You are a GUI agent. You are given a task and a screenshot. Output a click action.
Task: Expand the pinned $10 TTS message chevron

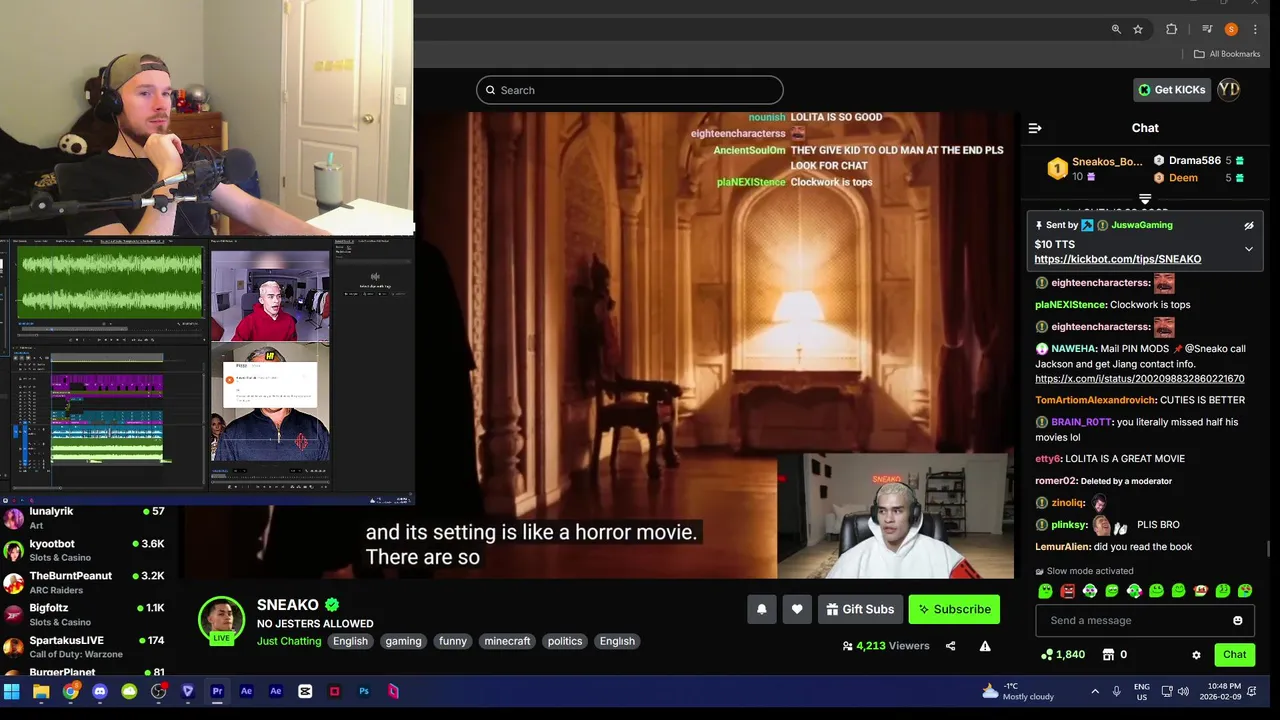[1248, 249]
